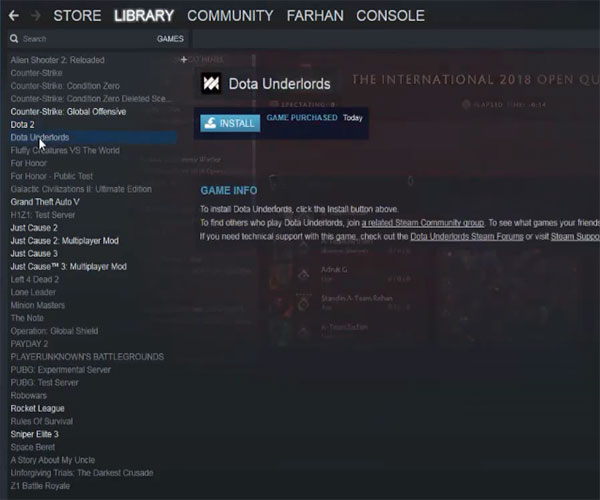Select Robowars in the list
This screenshot has height=500, width=600.
[x=29, y=396]
